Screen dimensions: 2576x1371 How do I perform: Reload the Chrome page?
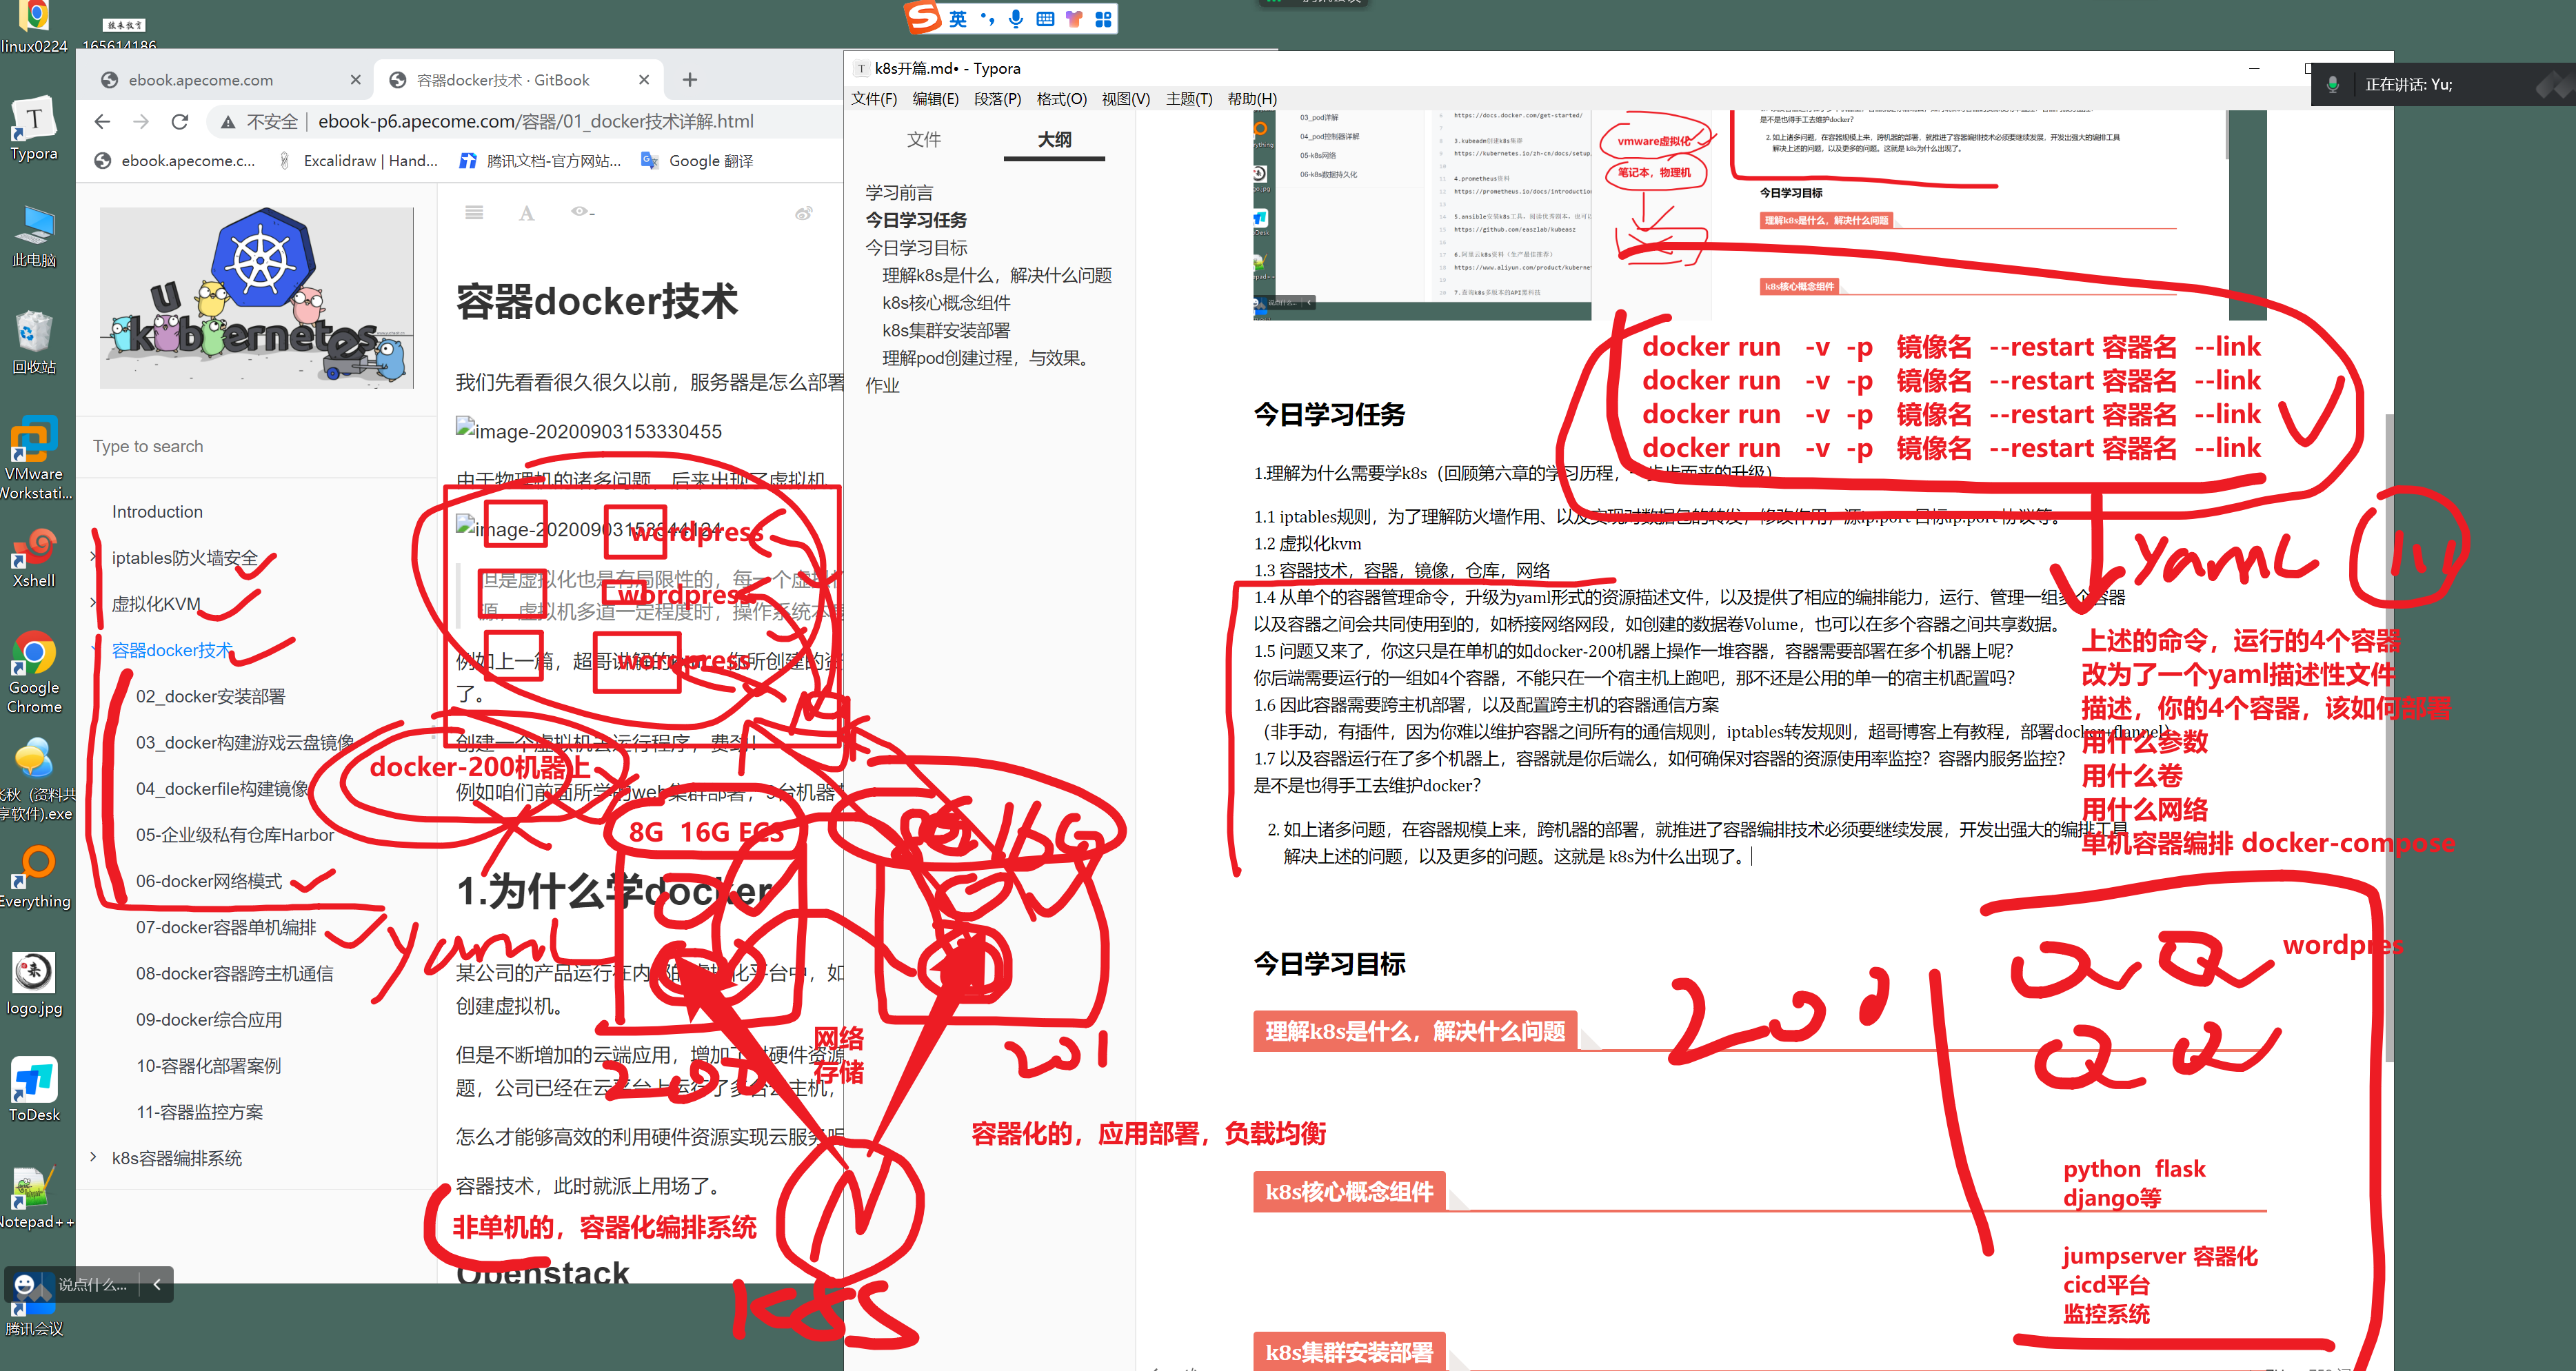coord(180,122)
